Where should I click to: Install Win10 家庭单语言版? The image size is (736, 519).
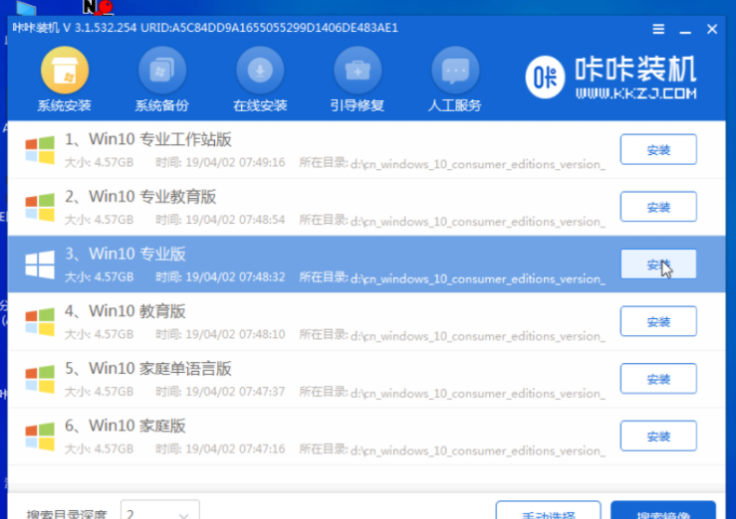tap(658, 379)
